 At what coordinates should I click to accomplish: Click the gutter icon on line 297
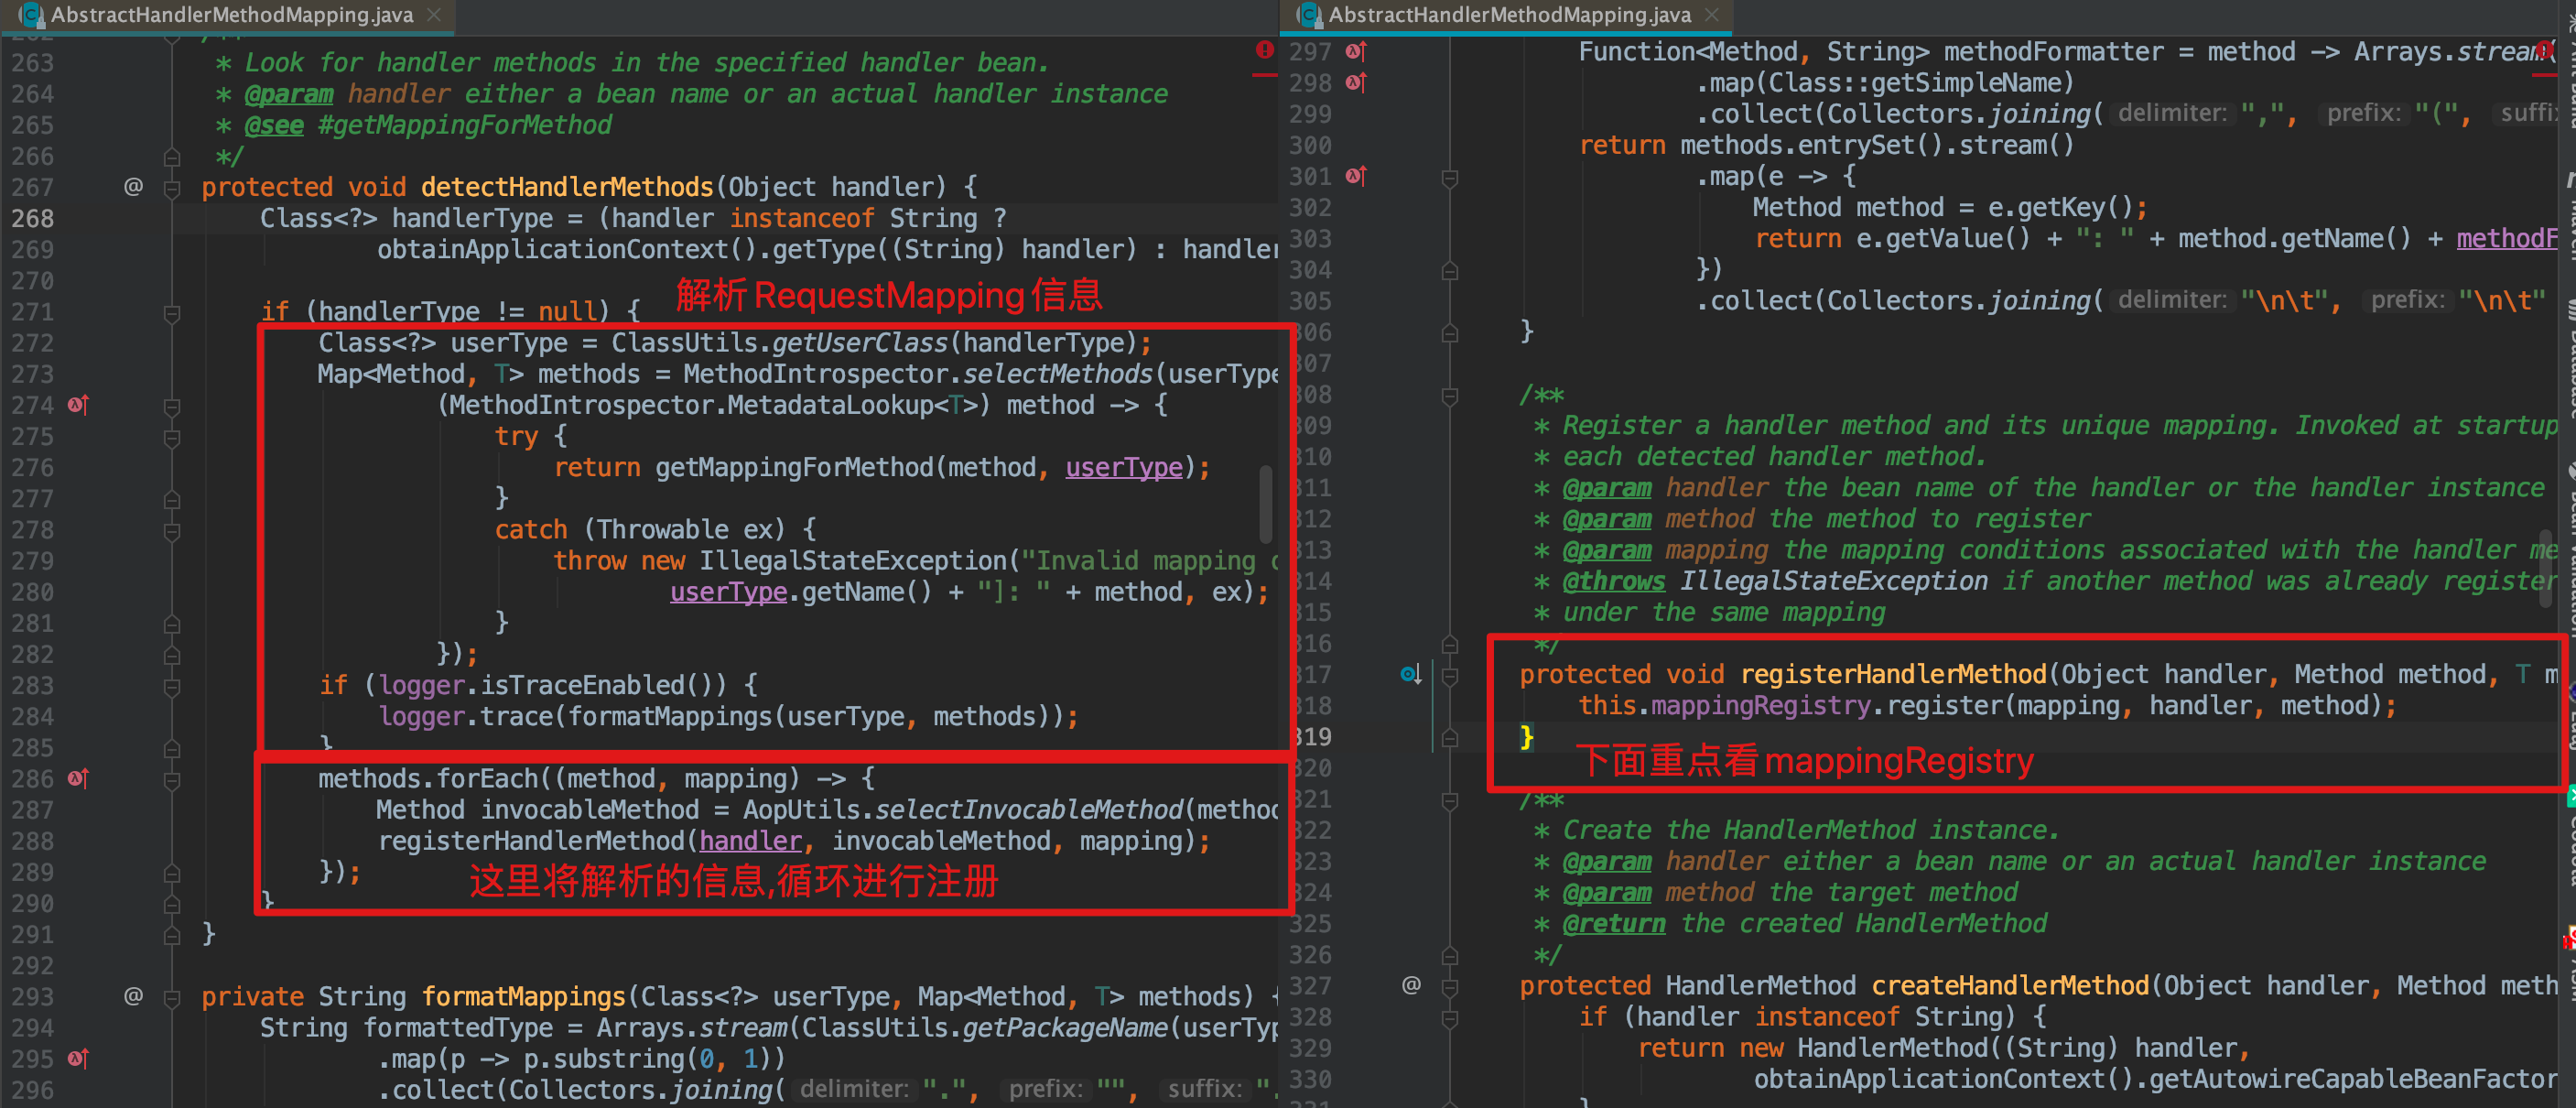(1355, 51)
